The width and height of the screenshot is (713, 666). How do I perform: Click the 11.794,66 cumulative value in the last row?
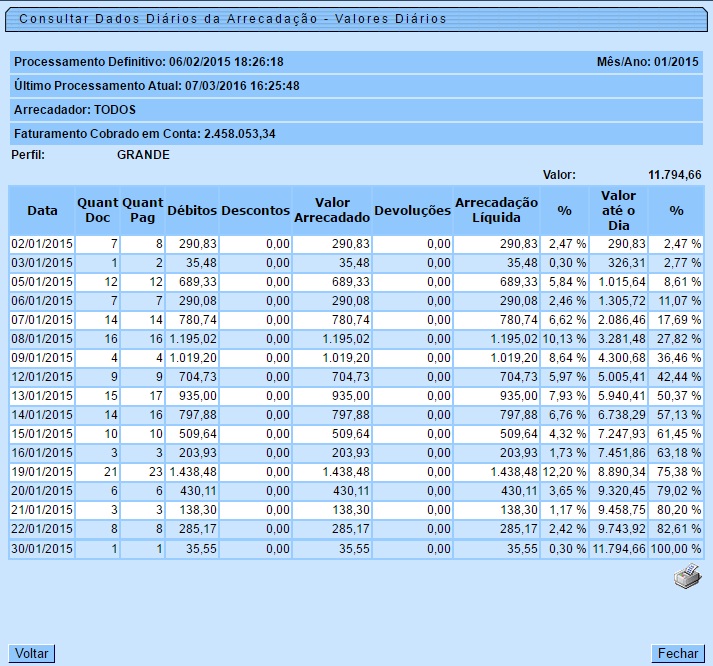[618, 549]
